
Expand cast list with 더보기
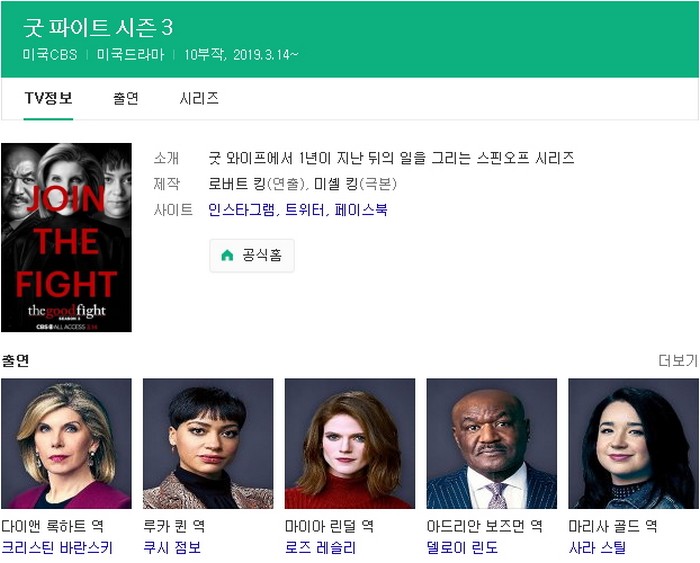point(678,361)
